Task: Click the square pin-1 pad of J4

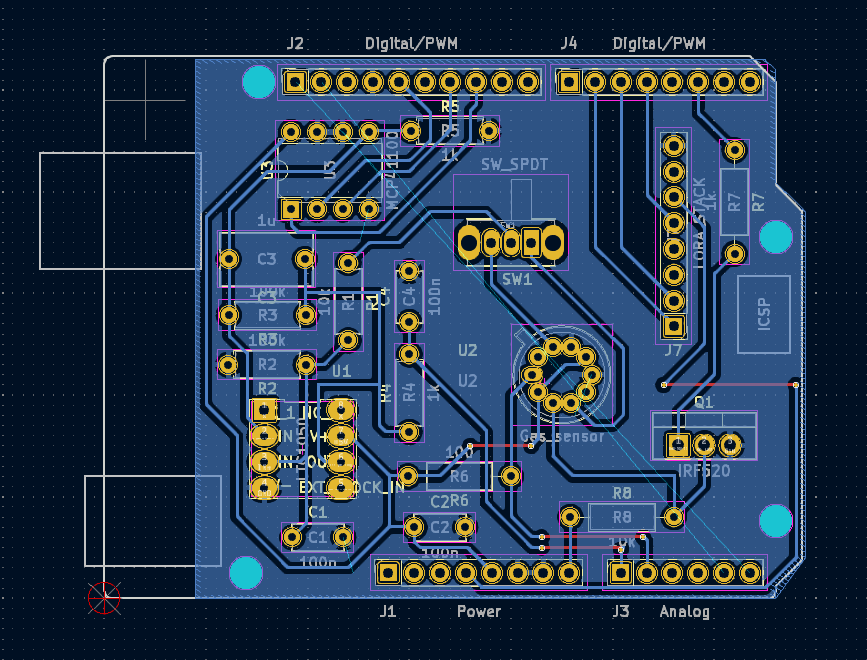Action: tap(568, 82)
